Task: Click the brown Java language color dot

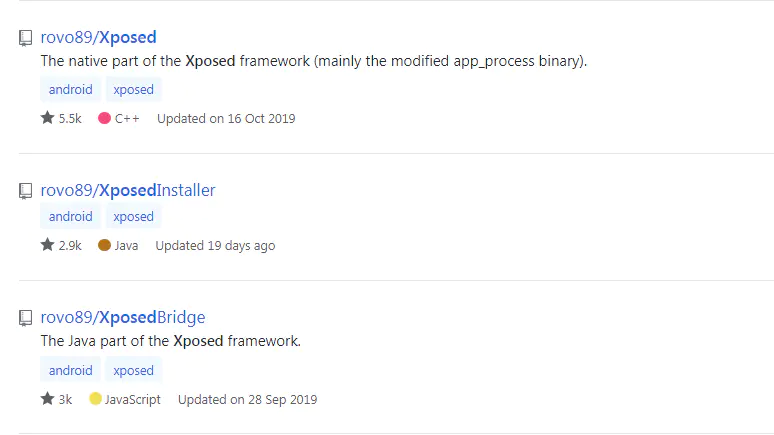Action: point(104,245)
